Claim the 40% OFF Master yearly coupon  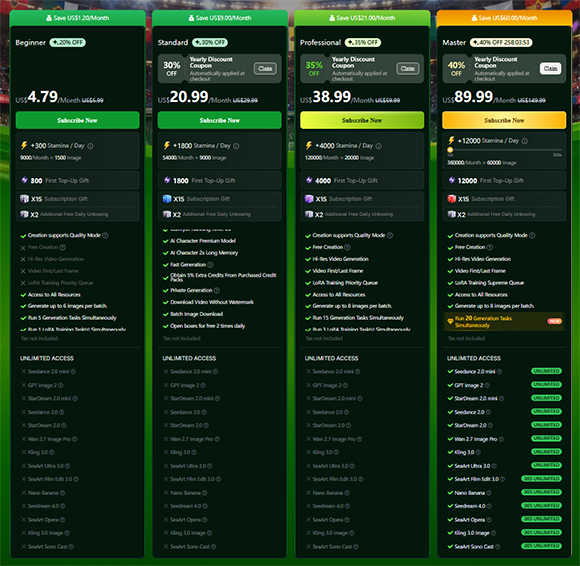pos(550,68)
